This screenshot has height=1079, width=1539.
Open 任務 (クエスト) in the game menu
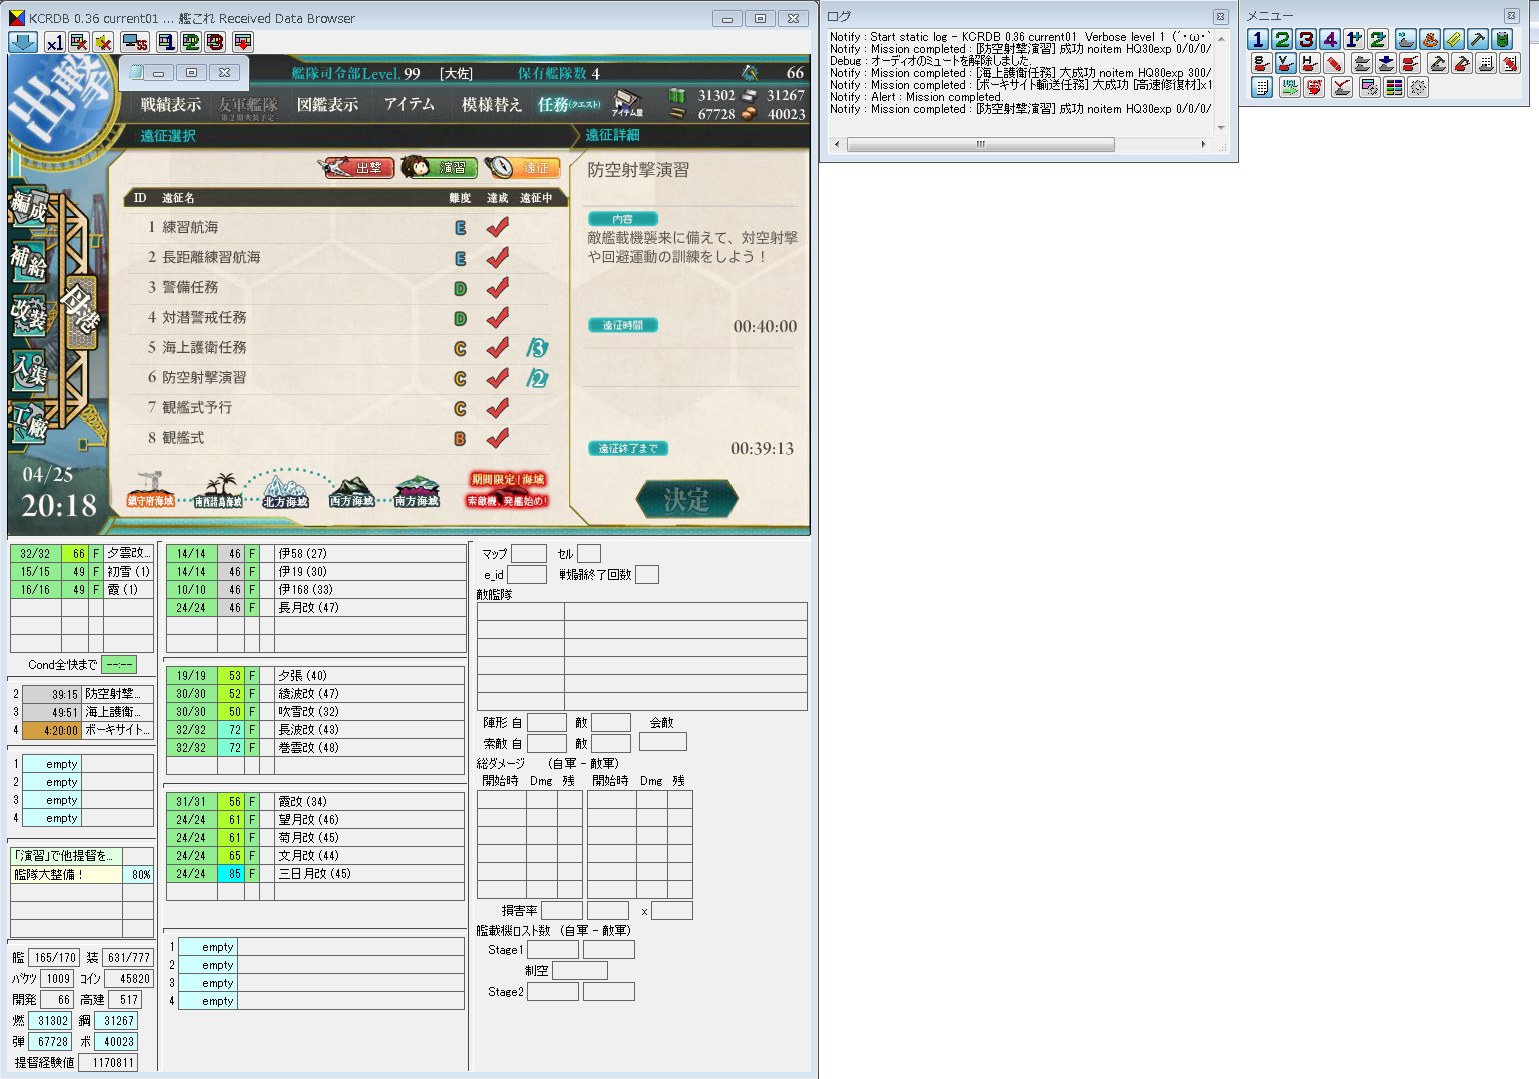[569, 105]
